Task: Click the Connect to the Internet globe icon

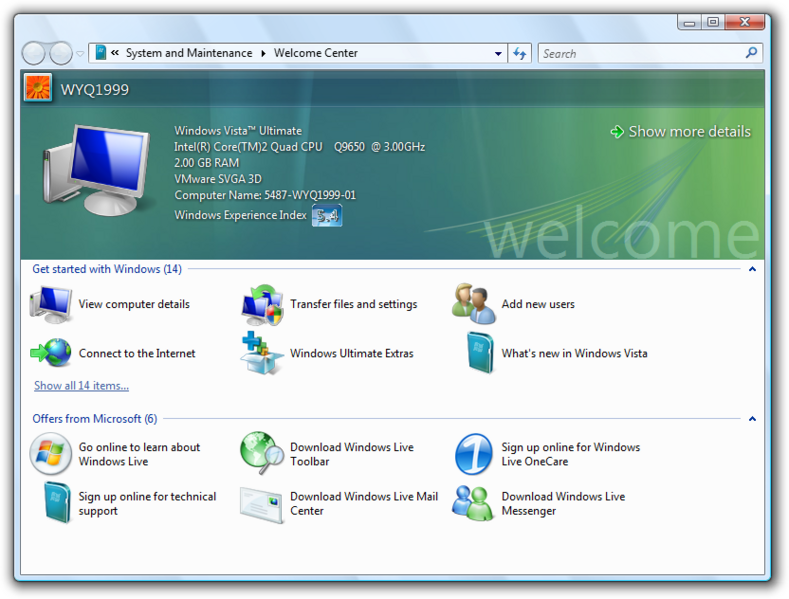Action: (51, 352)
